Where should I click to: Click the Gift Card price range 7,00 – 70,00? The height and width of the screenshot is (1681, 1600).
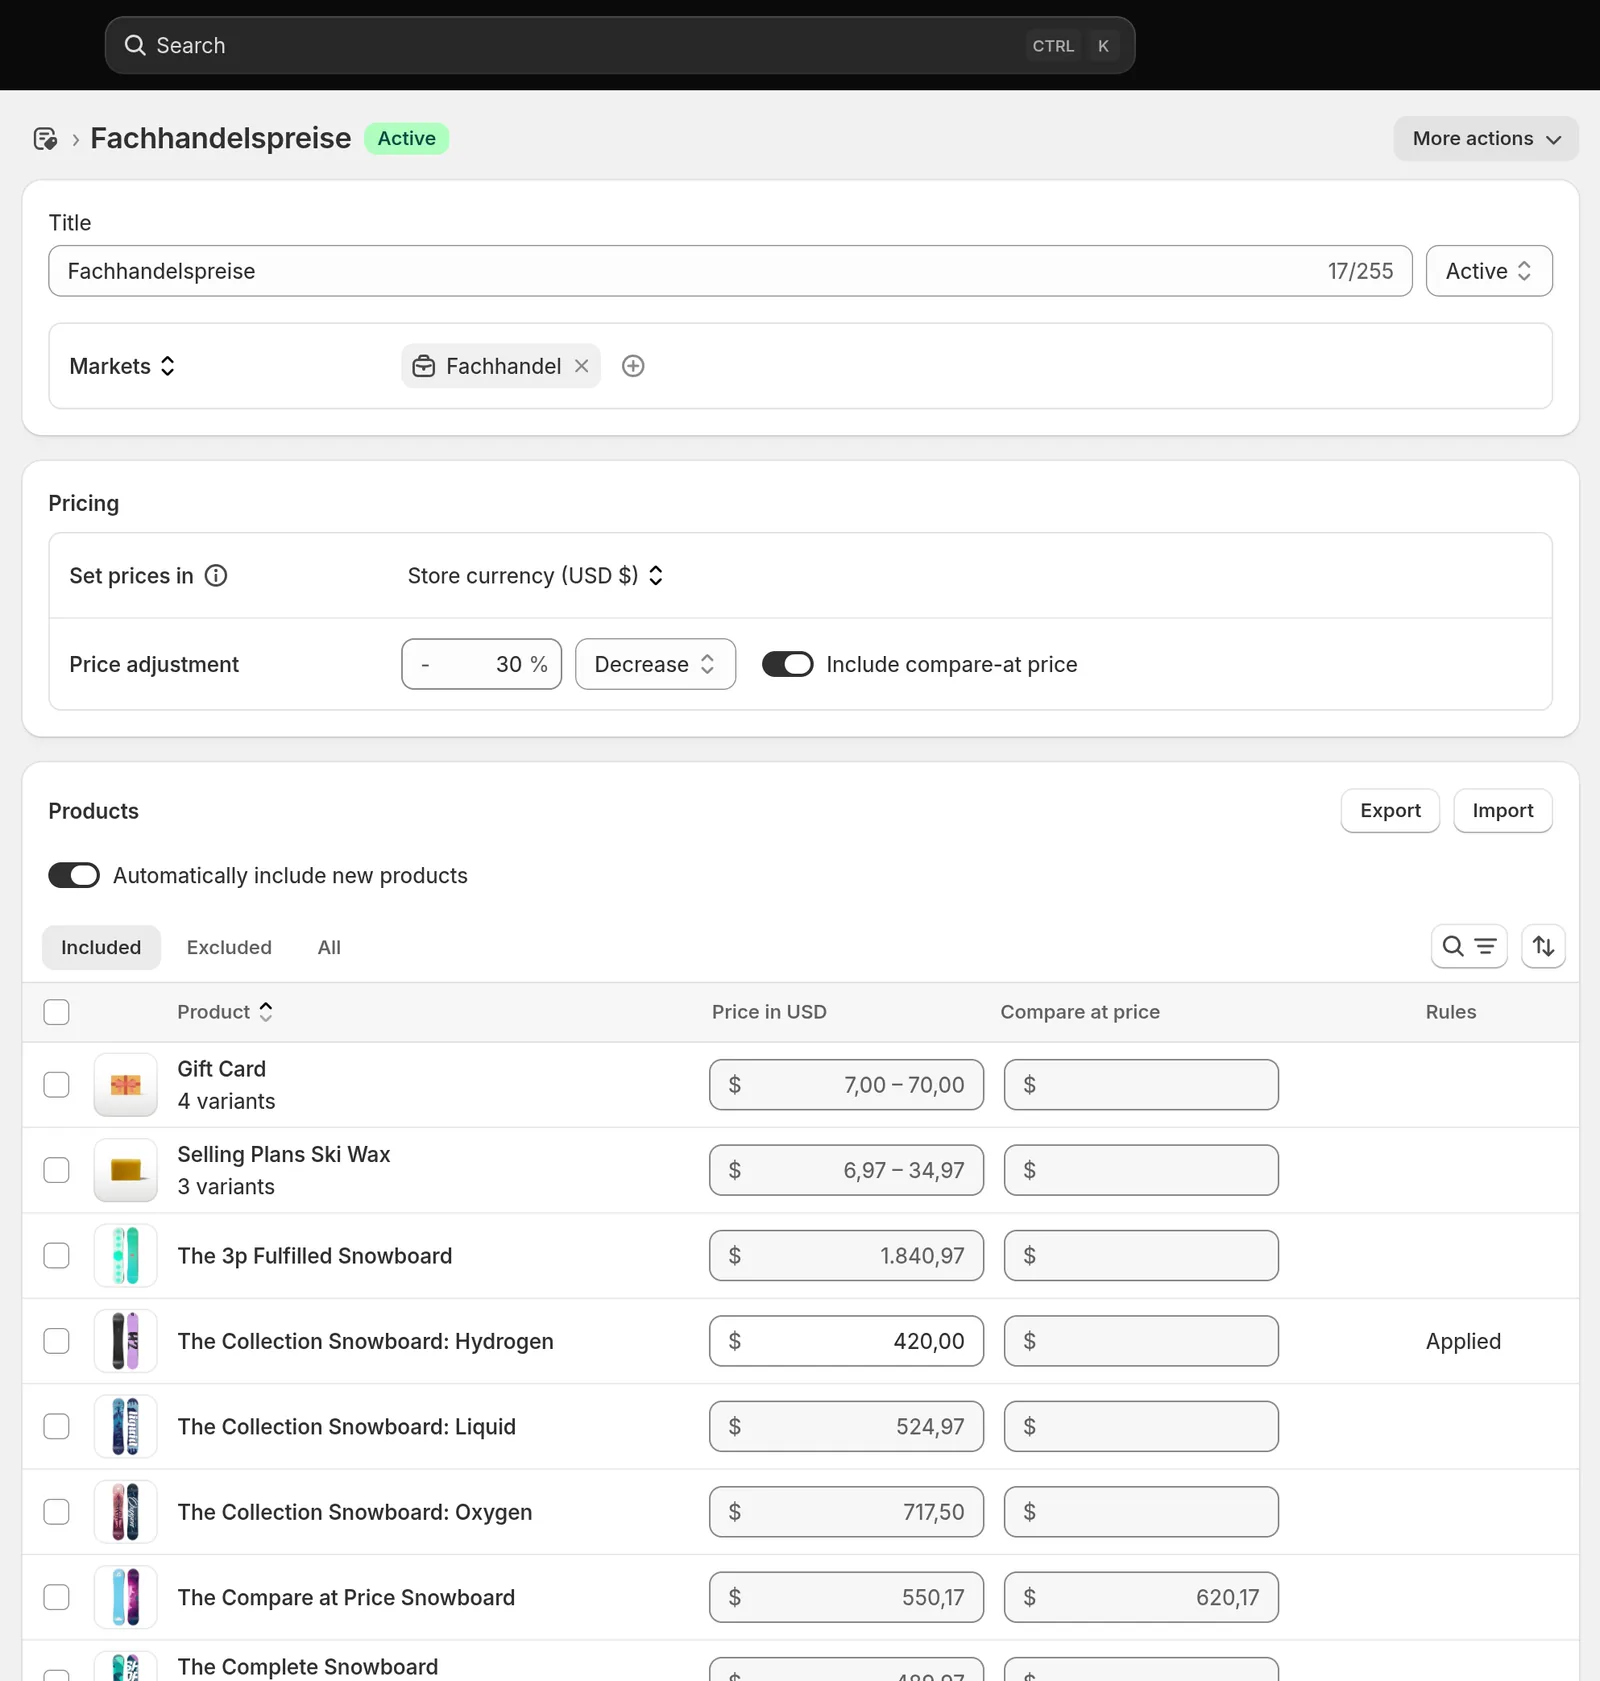click(847, 1085)
